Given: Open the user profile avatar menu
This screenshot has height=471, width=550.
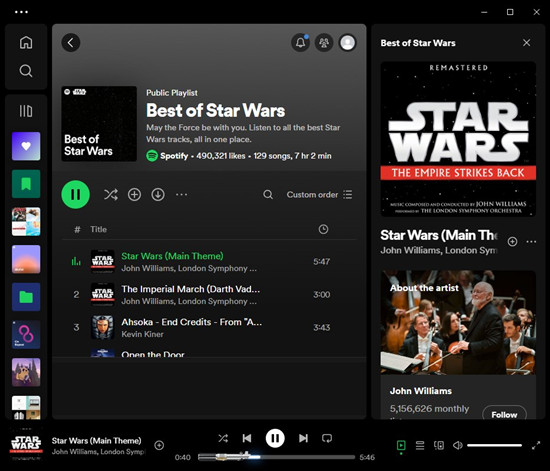Looking at the screenshot, I should [x=348, y=43].
